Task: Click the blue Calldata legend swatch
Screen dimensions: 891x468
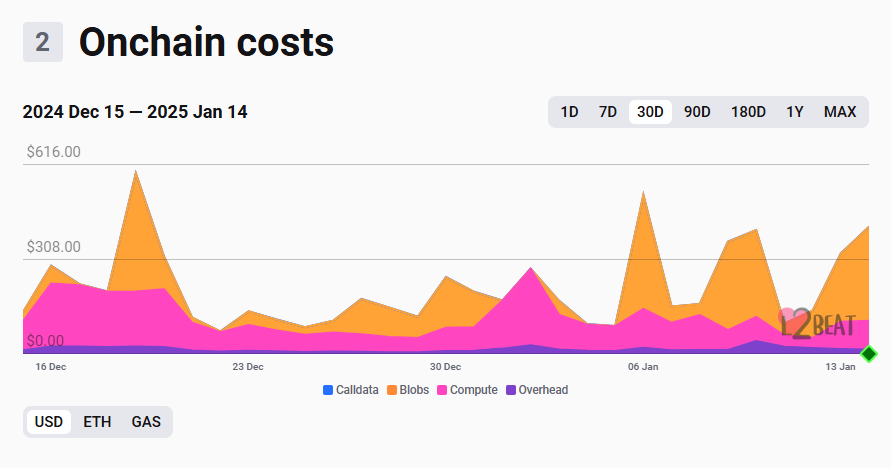Action: click(x=328, y=390)
